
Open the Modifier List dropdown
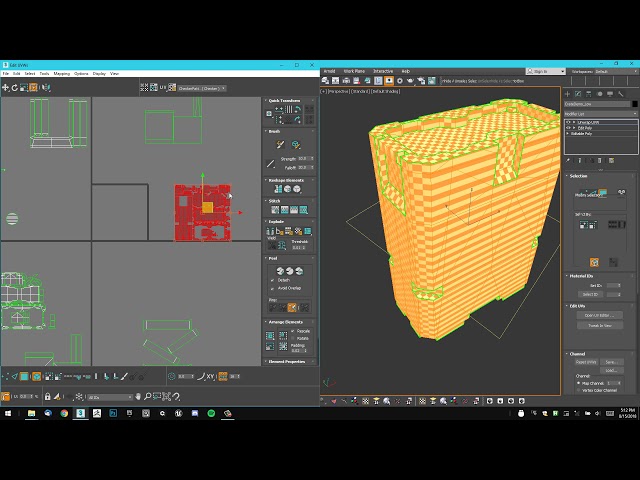601,114
